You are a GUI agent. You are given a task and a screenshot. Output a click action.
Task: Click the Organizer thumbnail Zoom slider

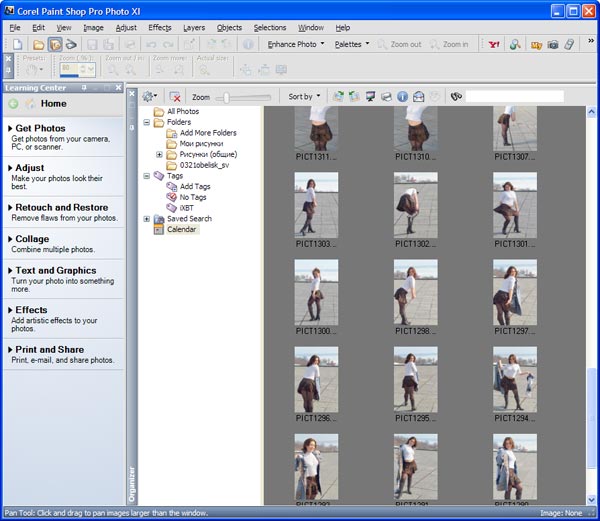tap(227, 97)
